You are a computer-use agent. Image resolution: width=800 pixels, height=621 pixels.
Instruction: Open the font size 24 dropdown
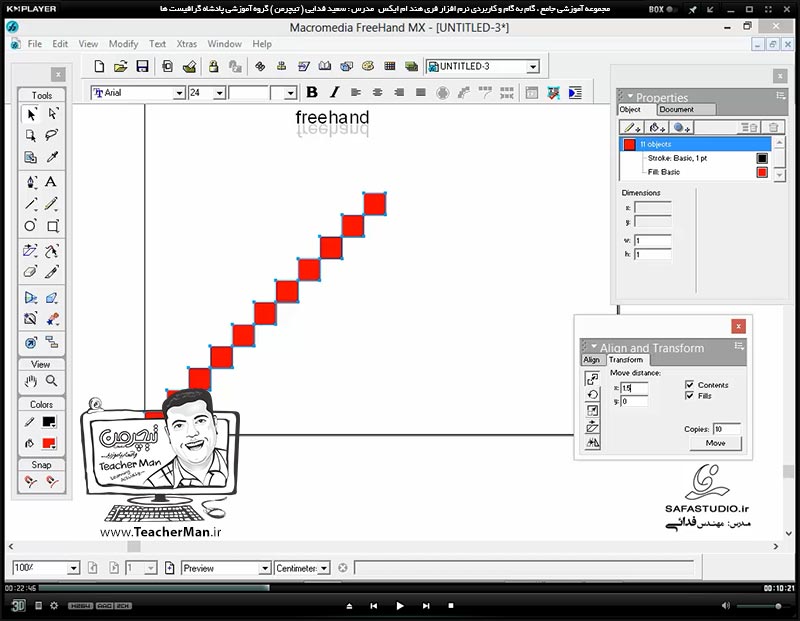219,93
